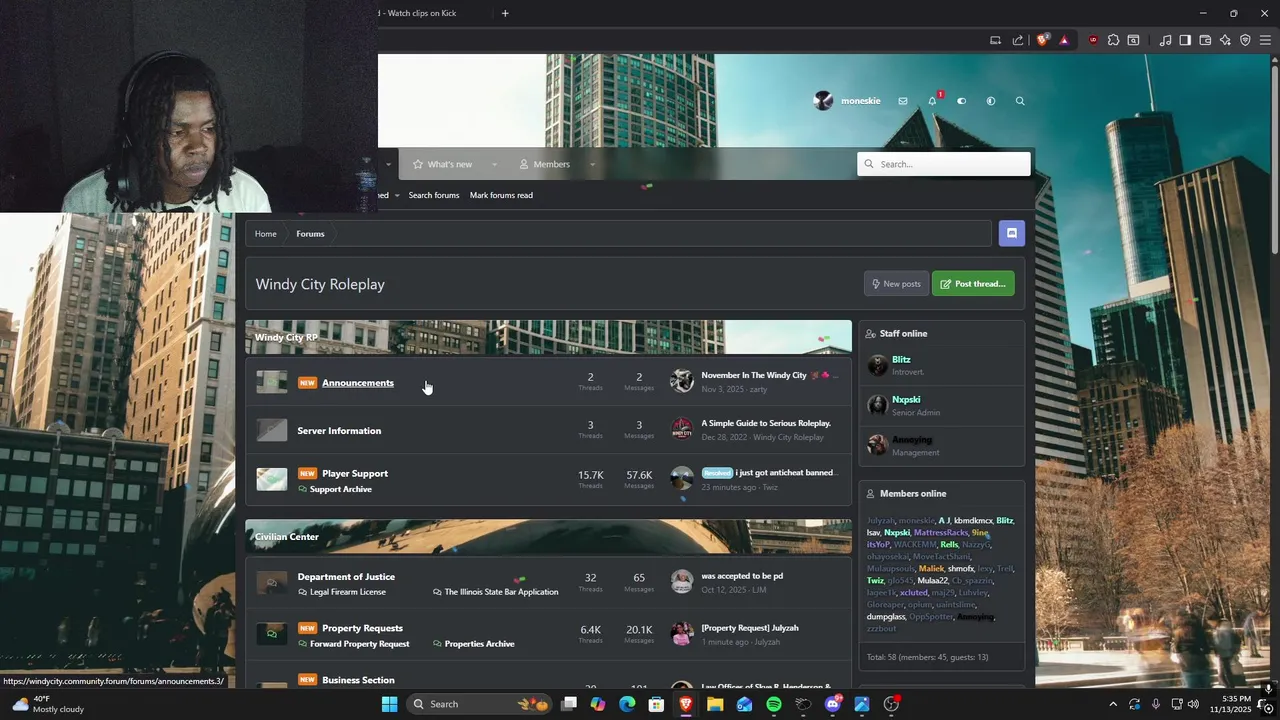
Task: Open the Business Section forum
Action: [x=358, y=680]
